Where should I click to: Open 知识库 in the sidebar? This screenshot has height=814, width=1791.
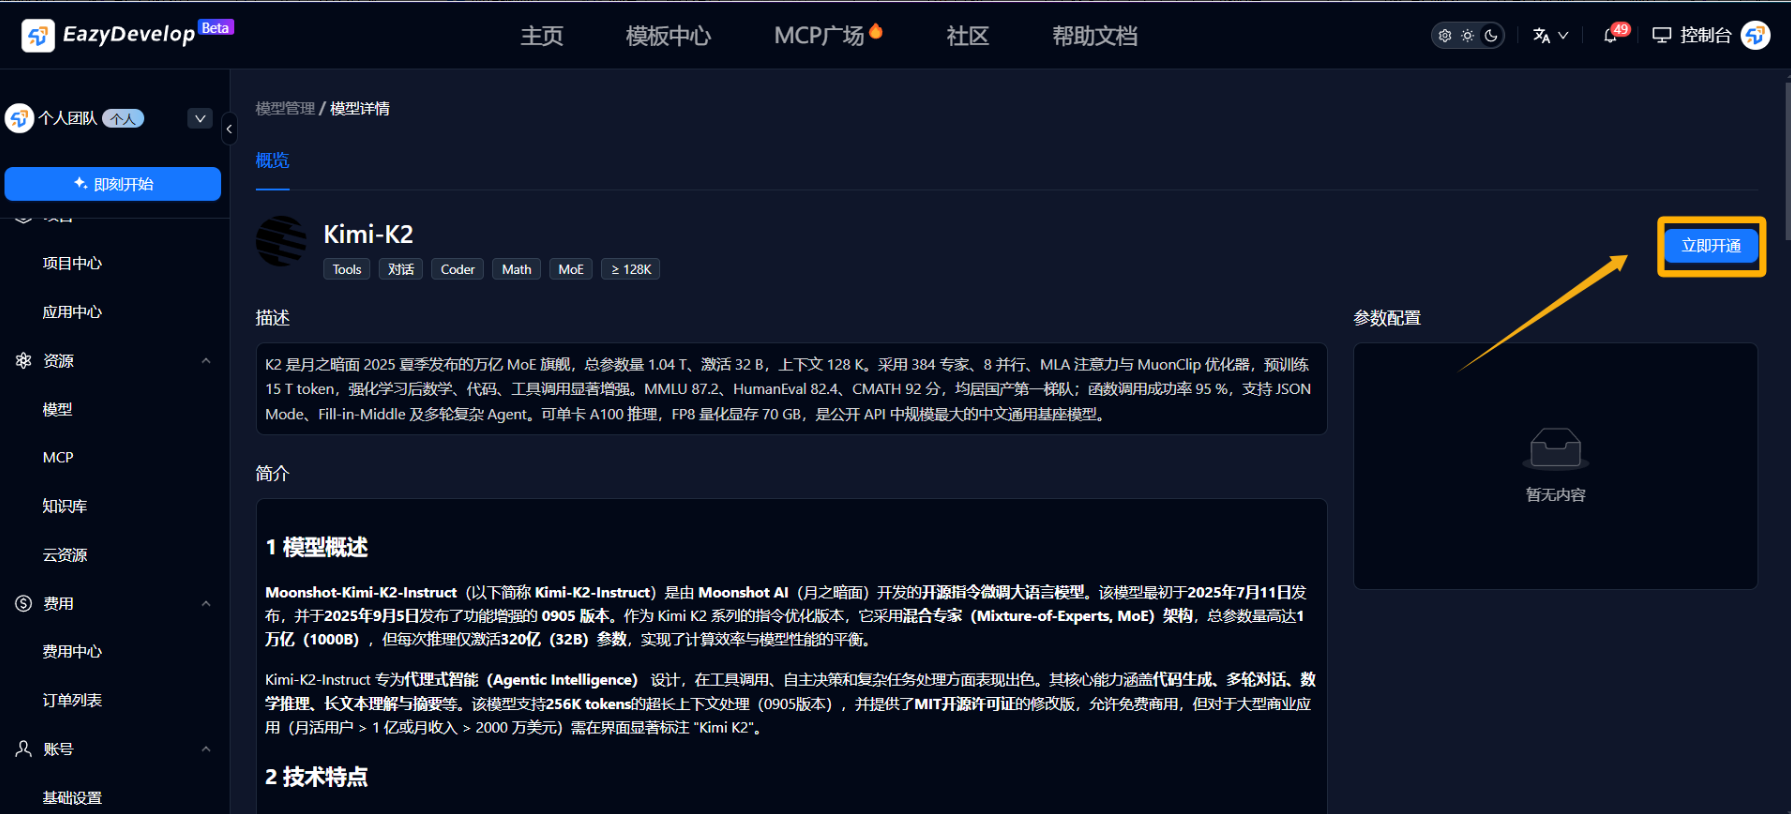point(65,506)
